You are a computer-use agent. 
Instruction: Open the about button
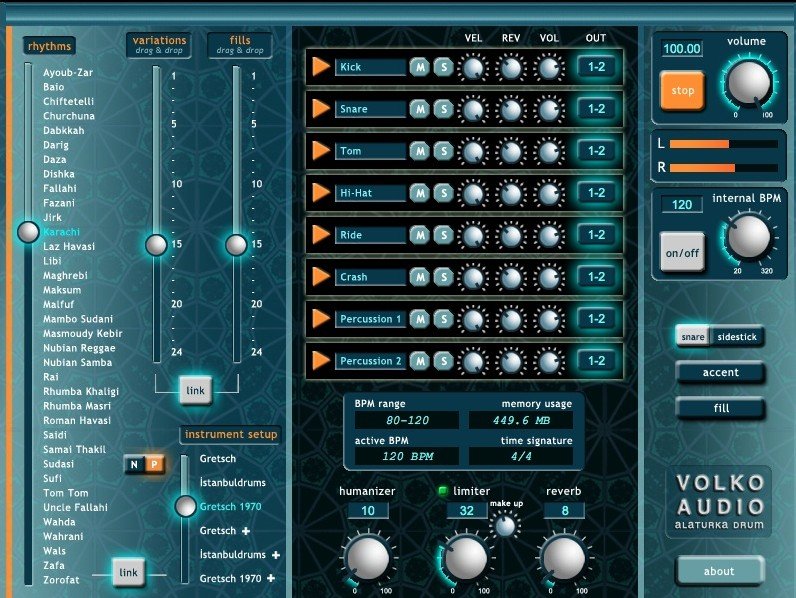(719, 571)
